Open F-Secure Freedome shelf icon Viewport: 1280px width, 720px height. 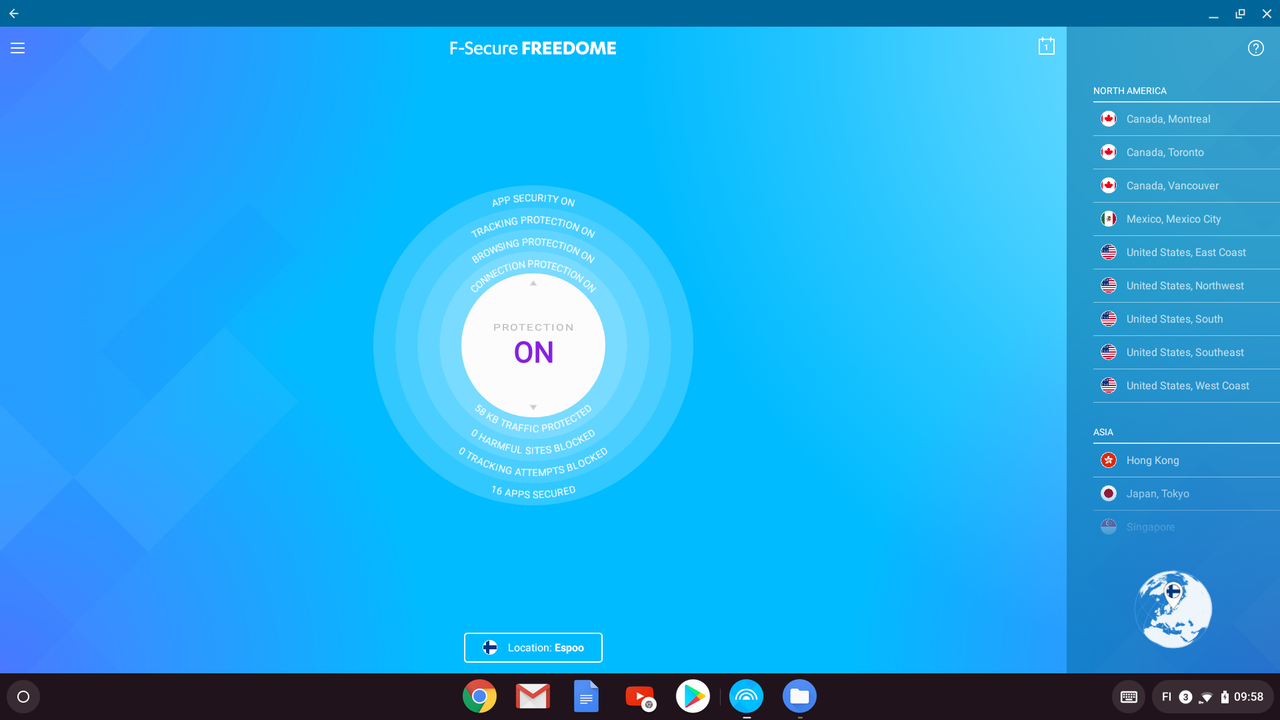click(746, 696)
